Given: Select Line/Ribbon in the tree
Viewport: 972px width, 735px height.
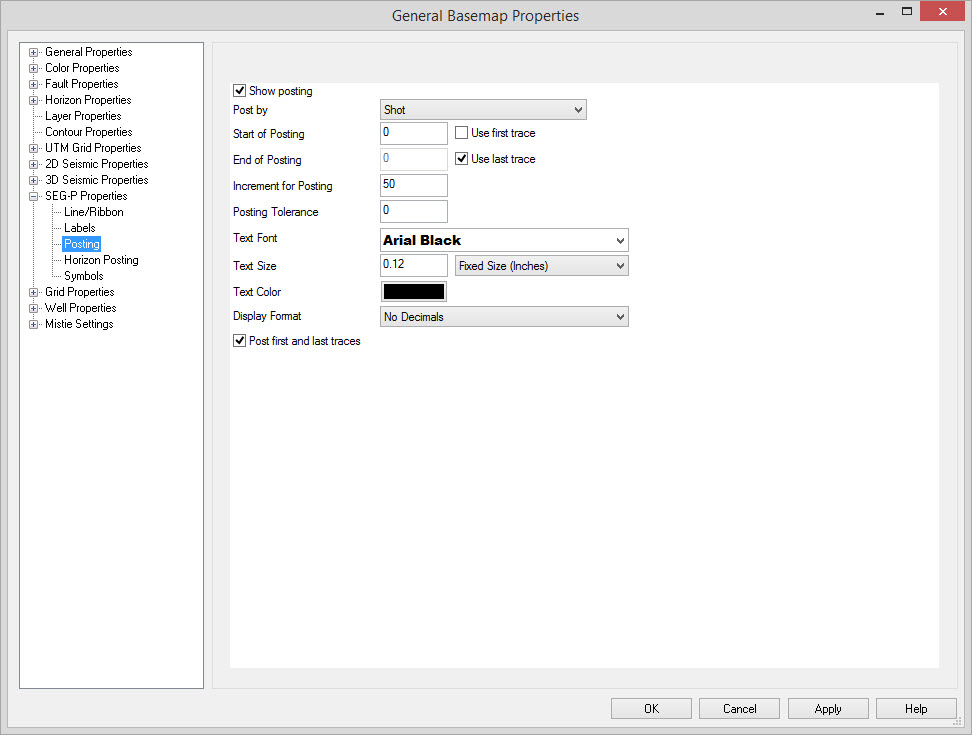Looking at the screenshot, I should 94,212.
